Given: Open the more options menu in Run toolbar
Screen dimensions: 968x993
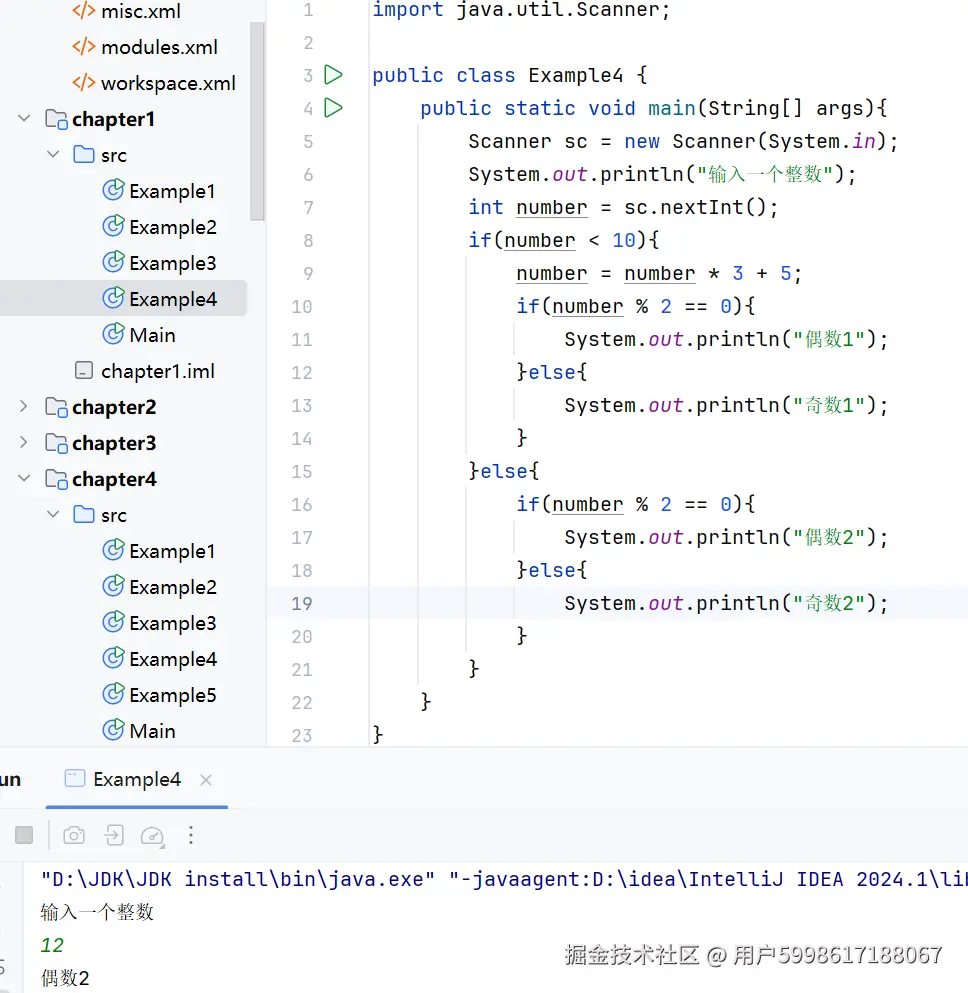Looking at the screenshot, I should pyautogui.click(x=191, y=835).
